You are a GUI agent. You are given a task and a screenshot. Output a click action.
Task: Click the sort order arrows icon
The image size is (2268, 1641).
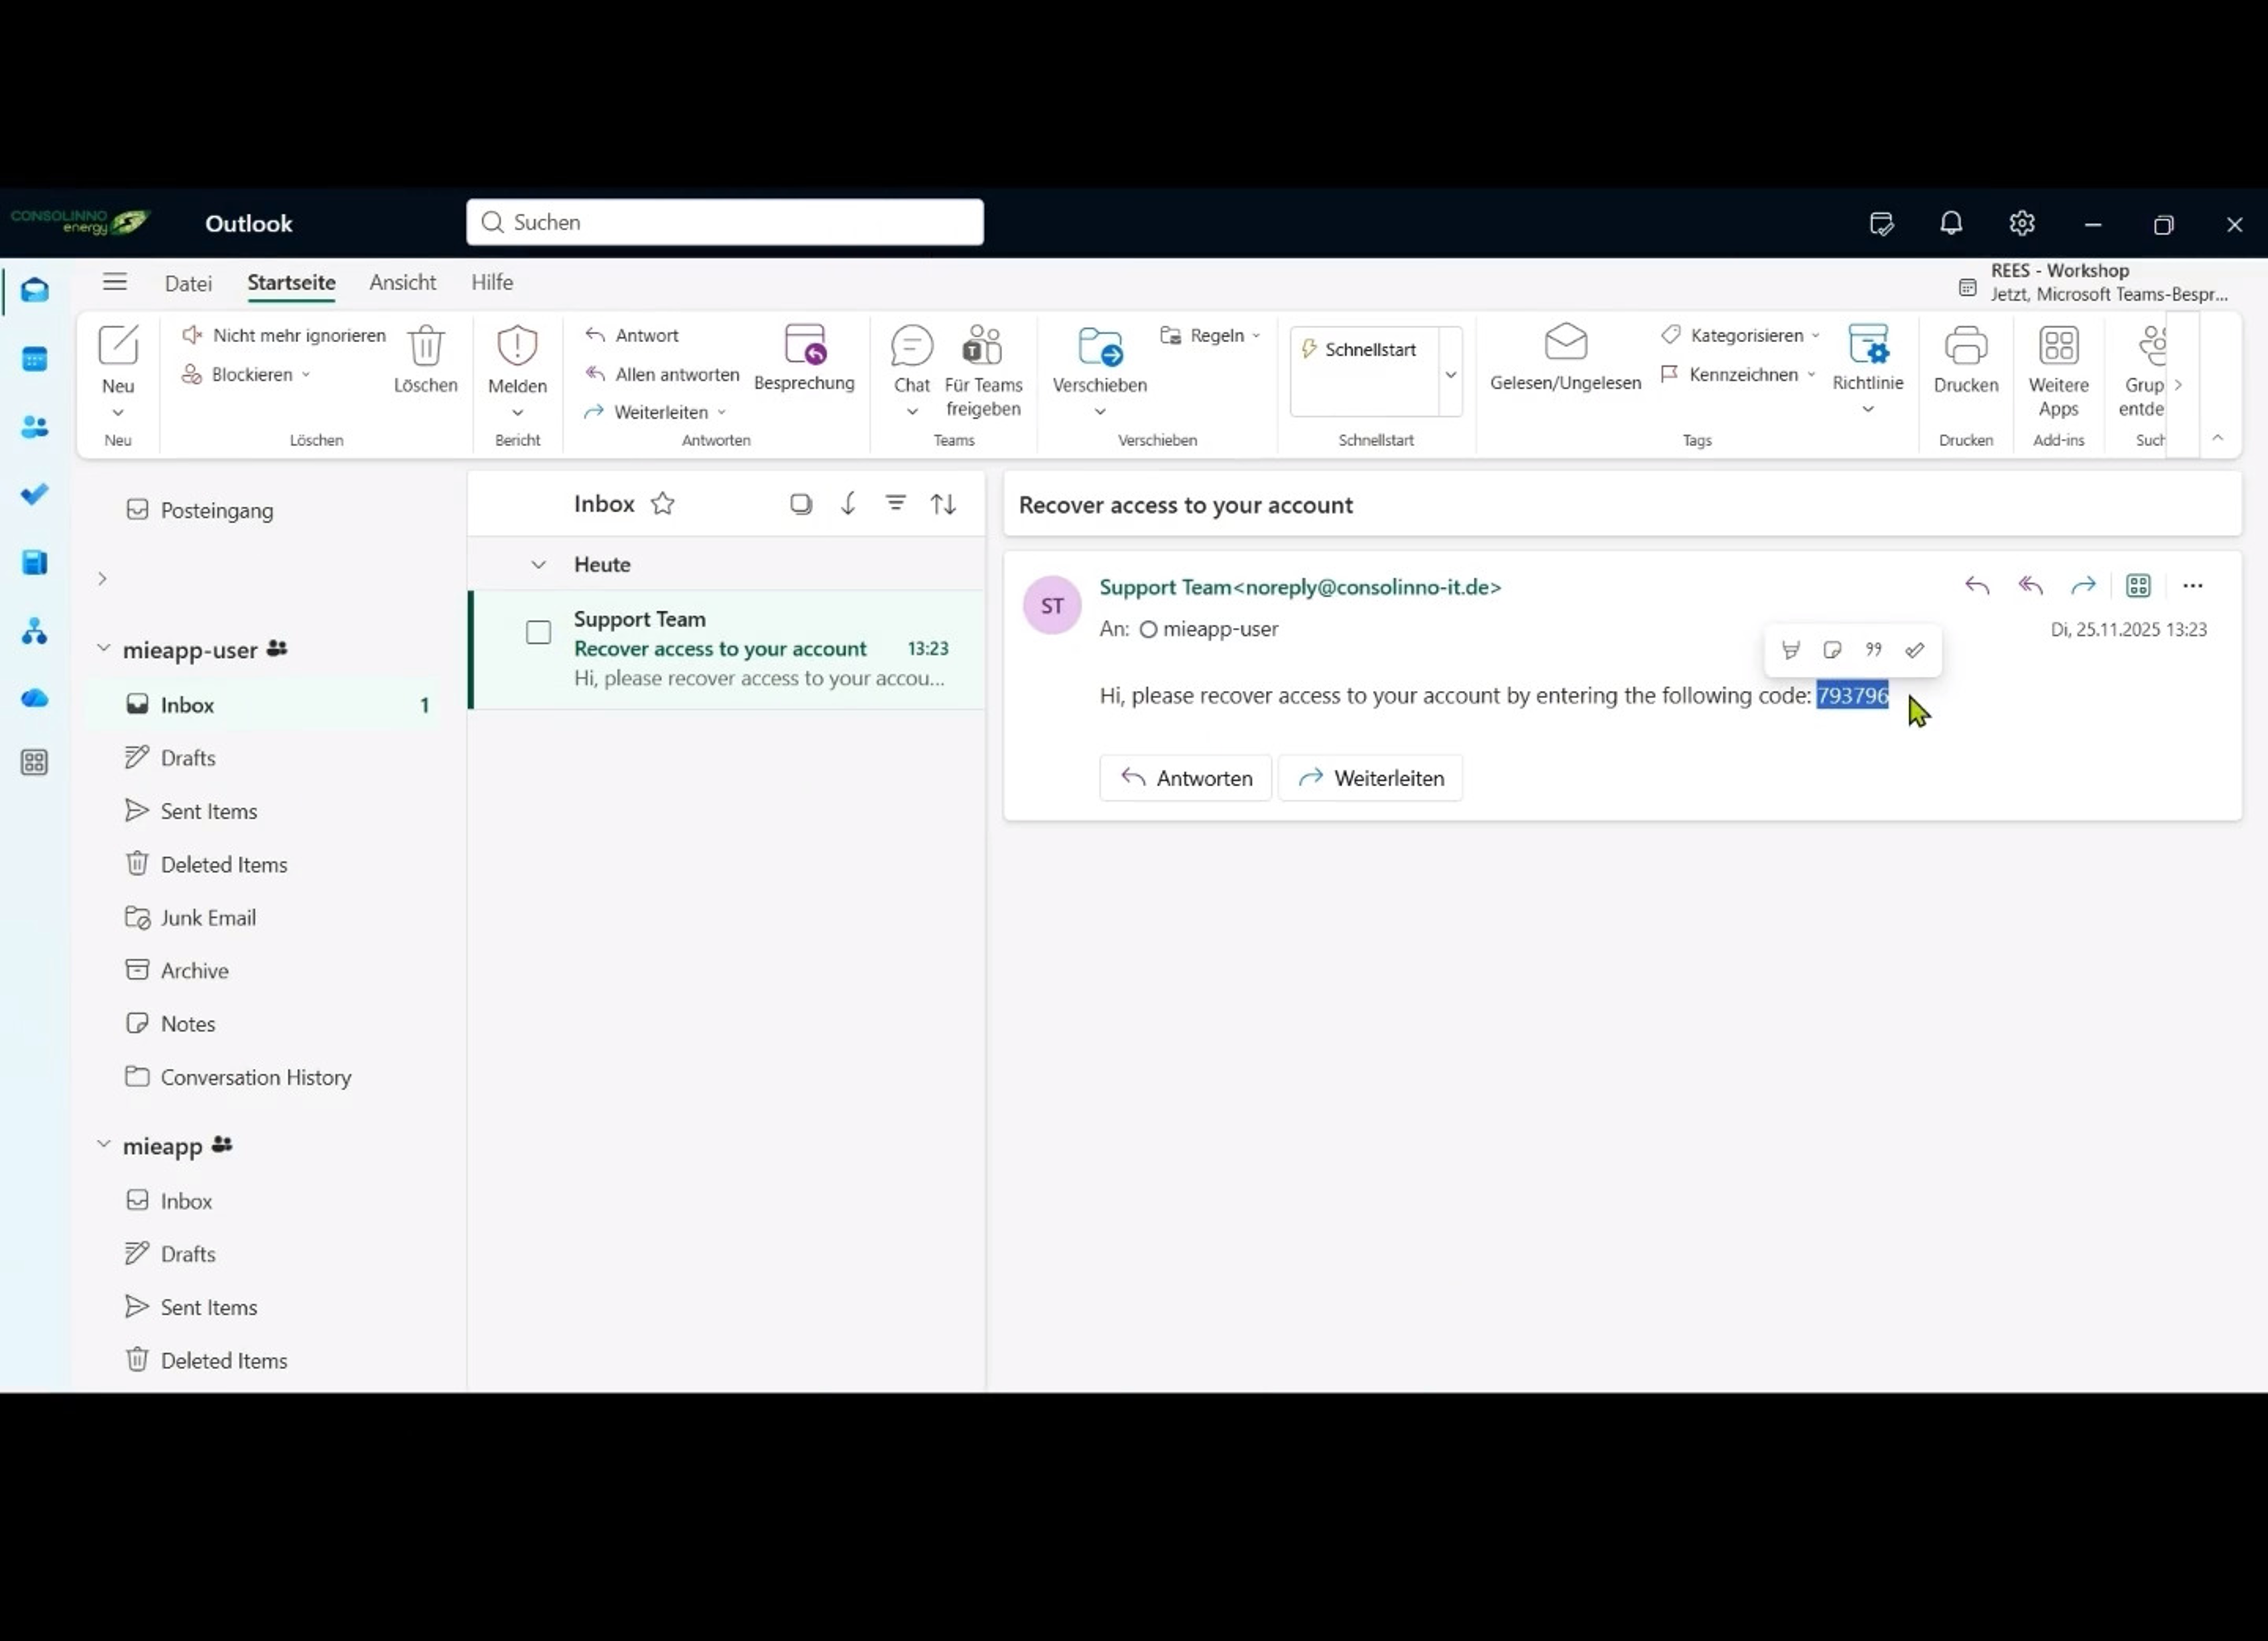click(x=943, y=503)
